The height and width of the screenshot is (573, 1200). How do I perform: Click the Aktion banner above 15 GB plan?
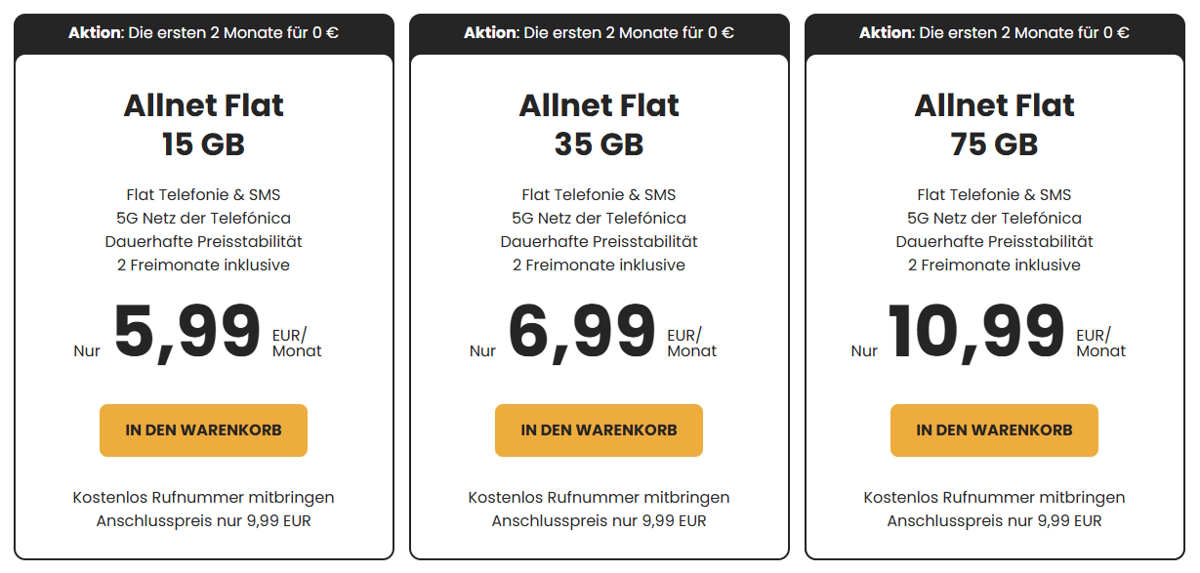click(204, 33)
